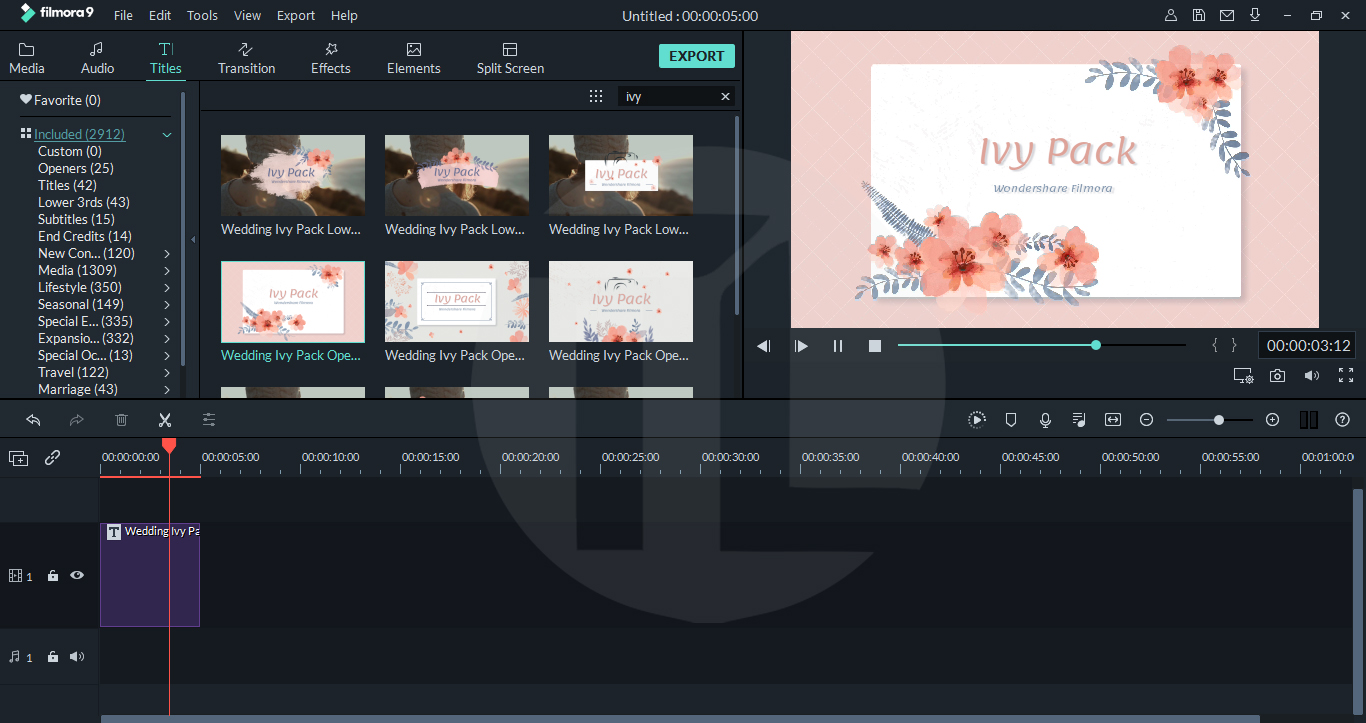Adjust the timeline zoom slider
1366x723 pixels.
coord(1218,420)
